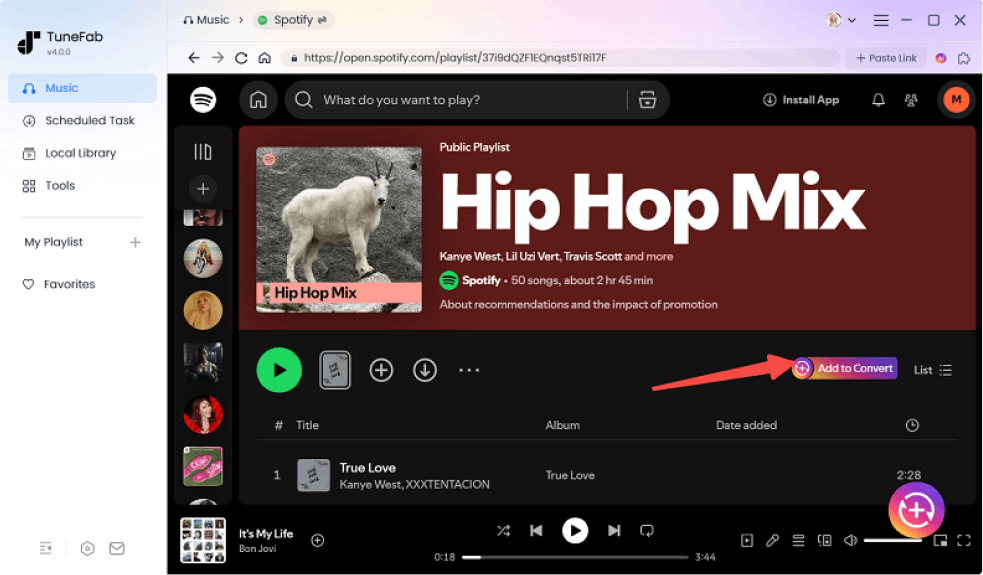
Task: Open Kanye West, Lil Uzi Vert description text
Action: tap(556, 256)
